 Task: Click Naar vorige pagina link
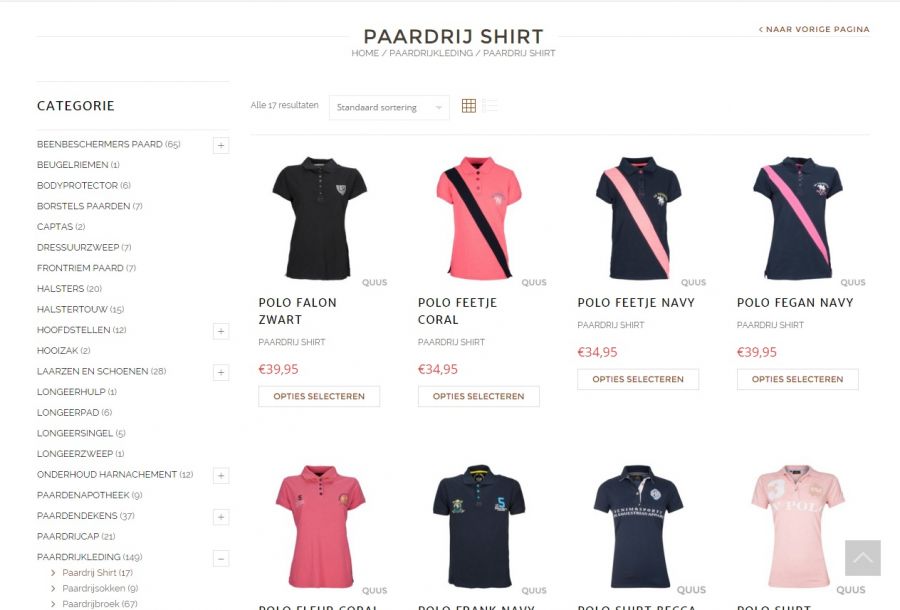point(814,29)
